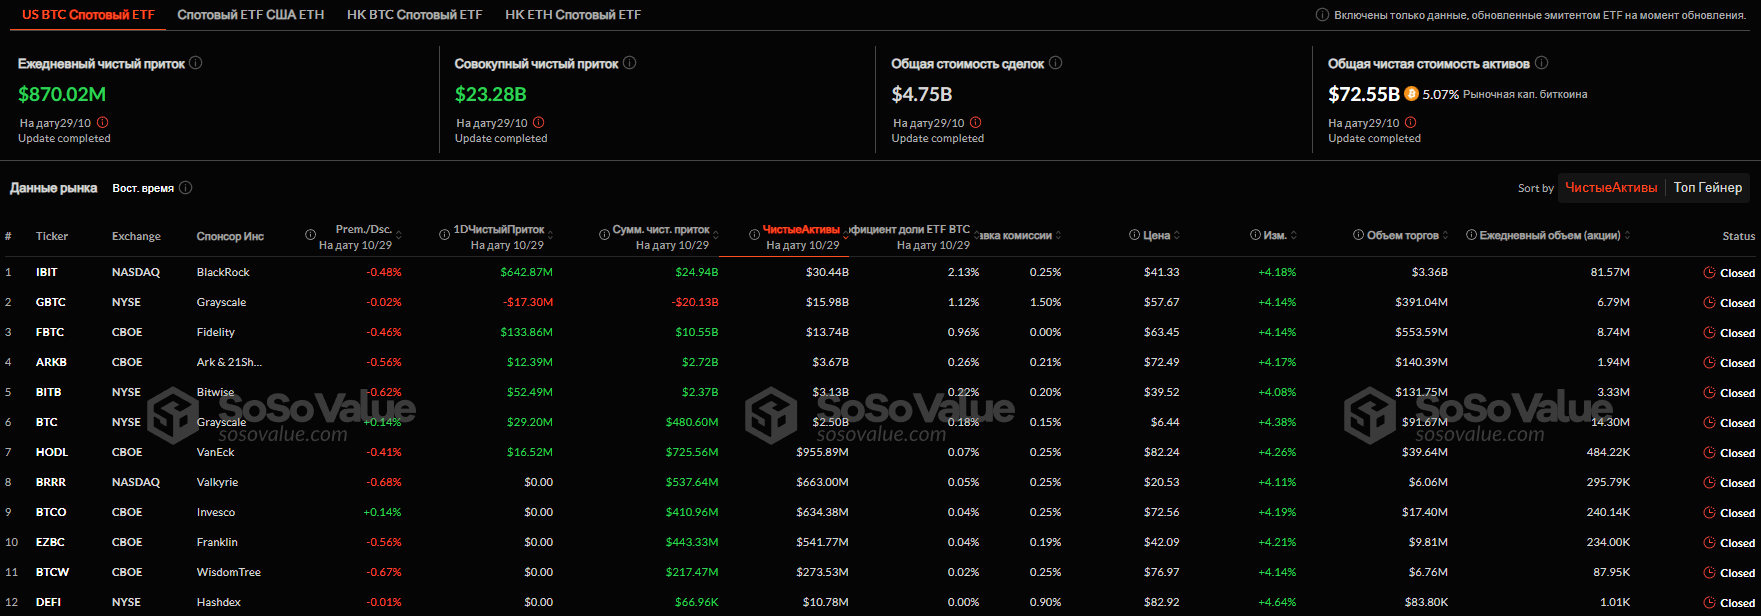Open info icon beside Общая стоимость сделок
Screen dimensions: 1761x616
1056,63
